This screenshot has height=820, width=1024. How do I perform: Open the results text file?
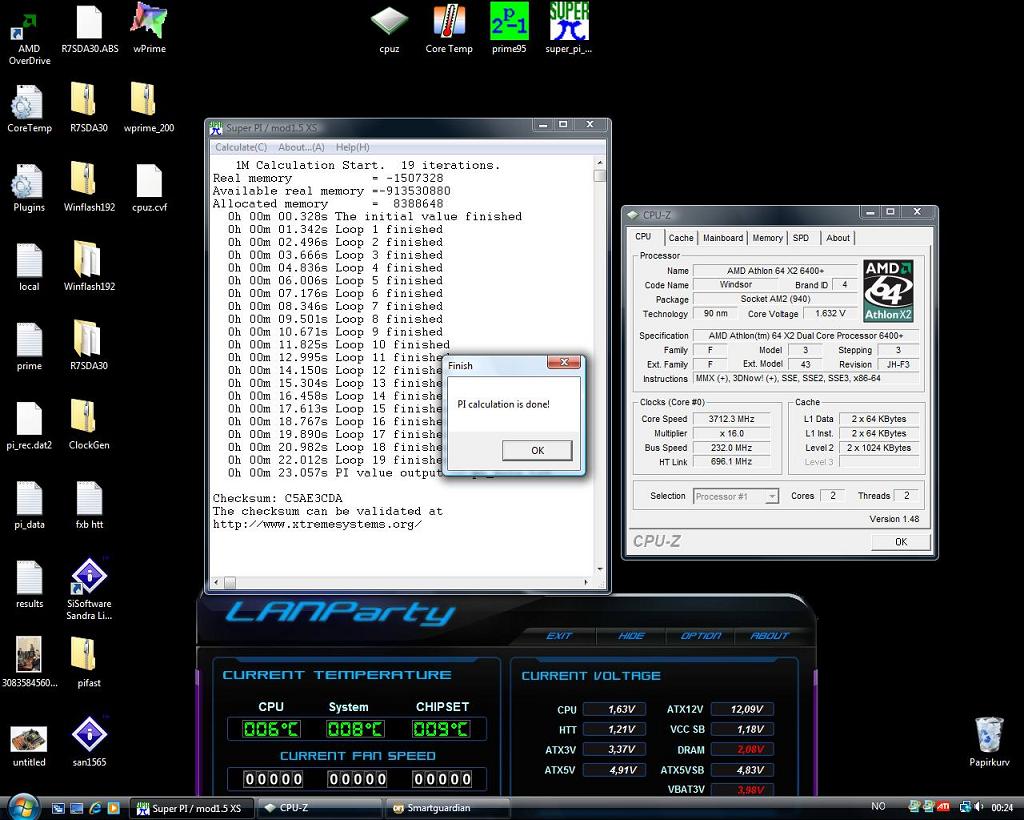(29, 585)
